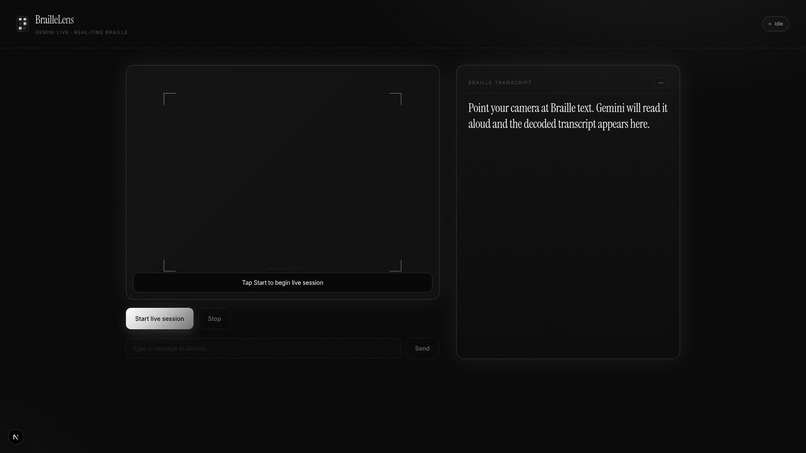The image size is (806, 453).
Task: Send the message to Gemini
Action: pos(422,349)
